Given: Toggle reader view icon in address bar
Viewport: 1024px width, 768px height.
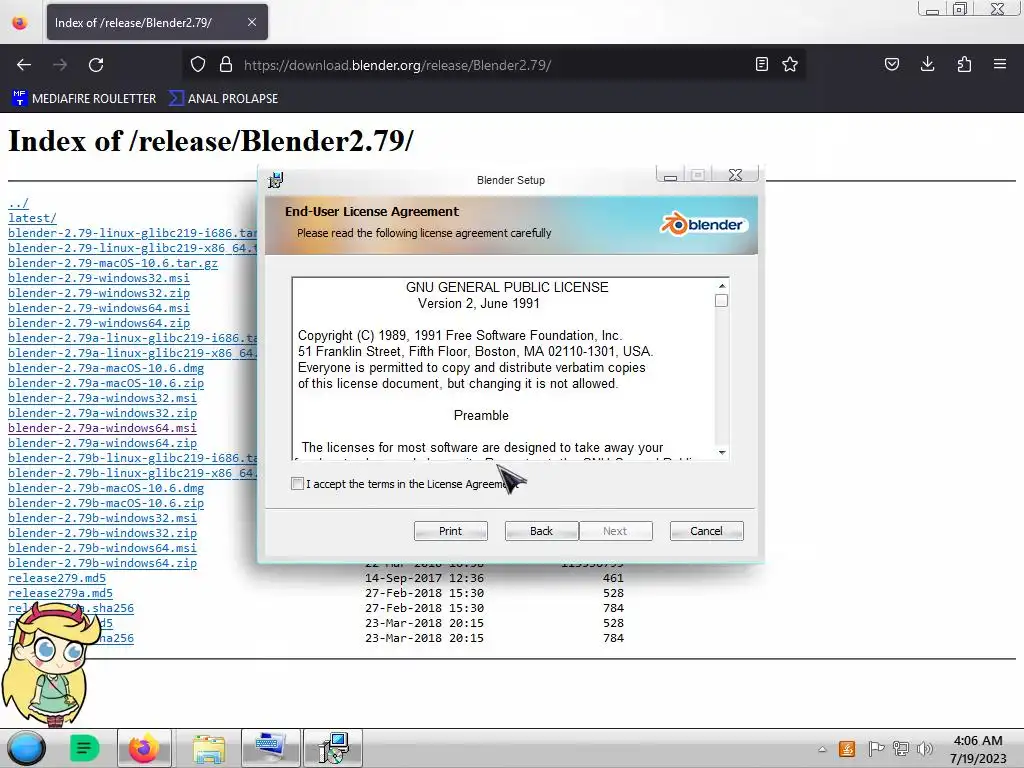Looking at the screenshot, I should coord(761,64).
